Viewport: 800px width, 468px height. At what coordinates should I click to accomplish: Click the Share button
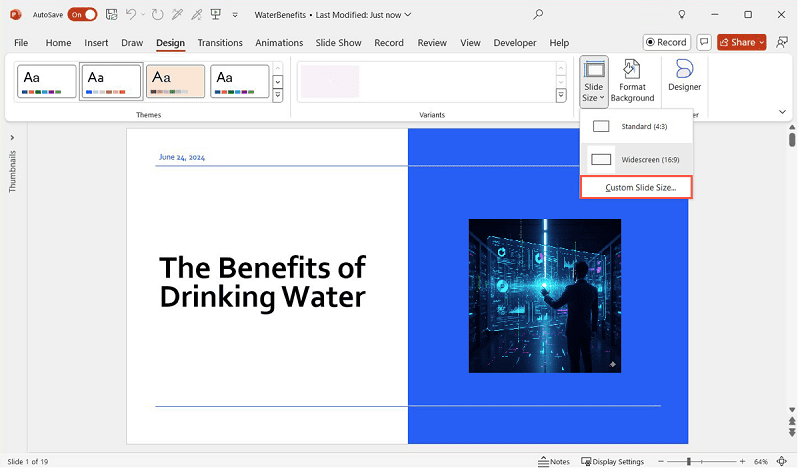pos(741,42)
